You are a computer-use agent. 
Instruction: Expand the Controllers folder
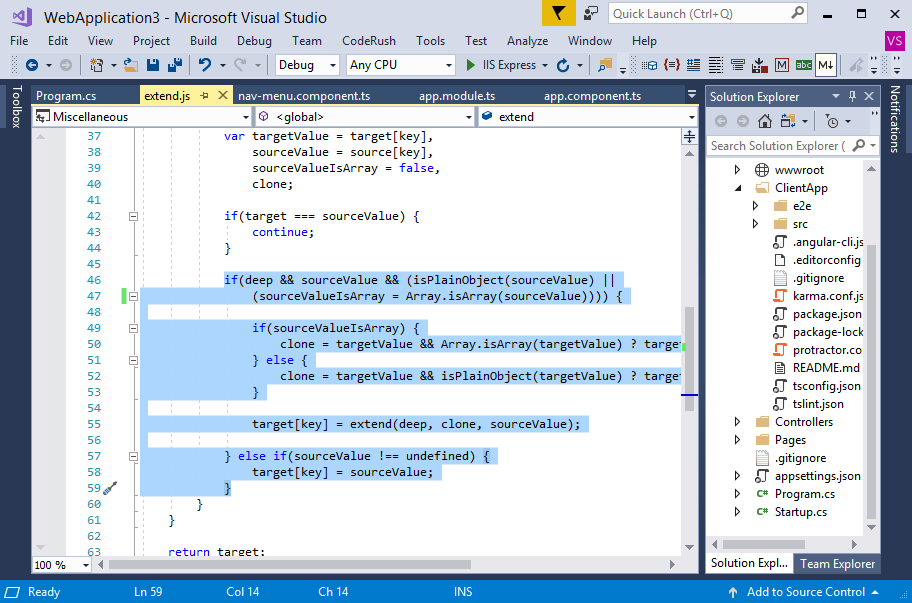click(737, 421)
